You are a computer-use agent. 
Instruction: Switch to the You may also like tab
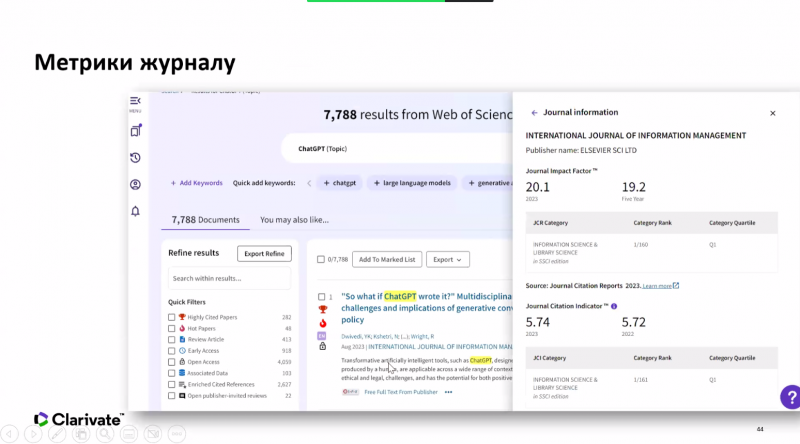point(294,220)
